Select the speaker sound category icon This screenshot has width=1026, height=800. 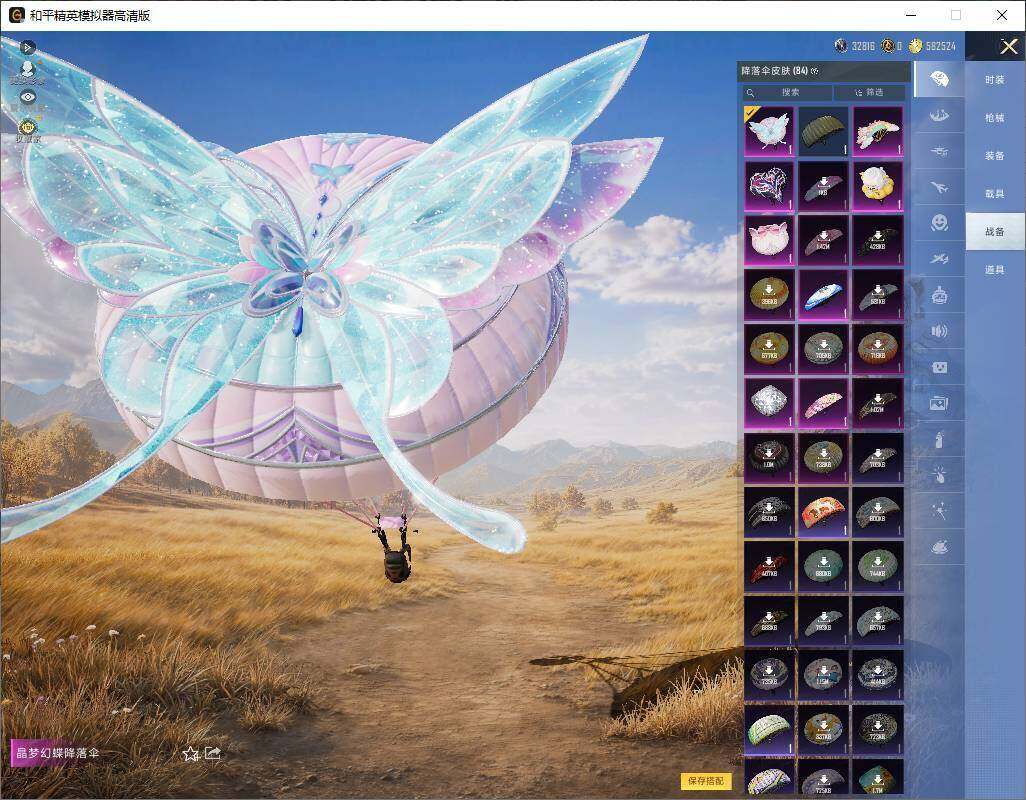(939, 331)
